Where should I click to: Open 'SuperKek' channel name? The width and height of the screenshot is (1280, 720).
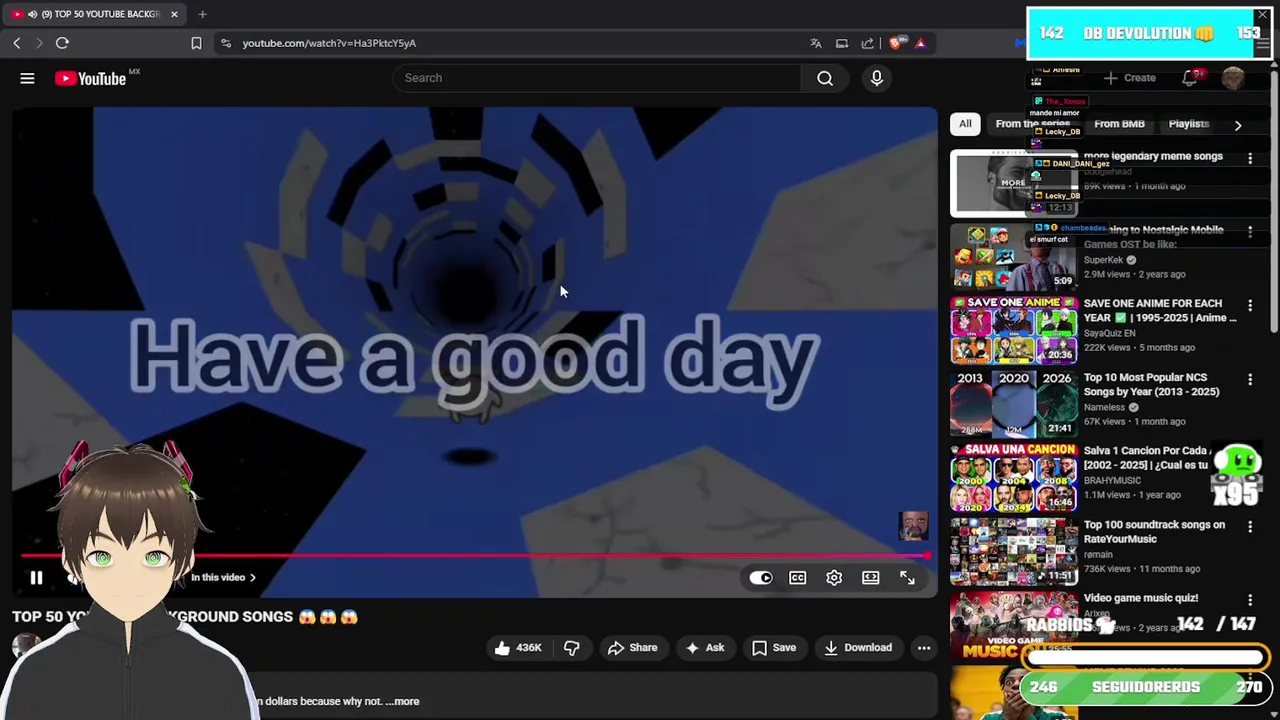[x=1103, y=260]
